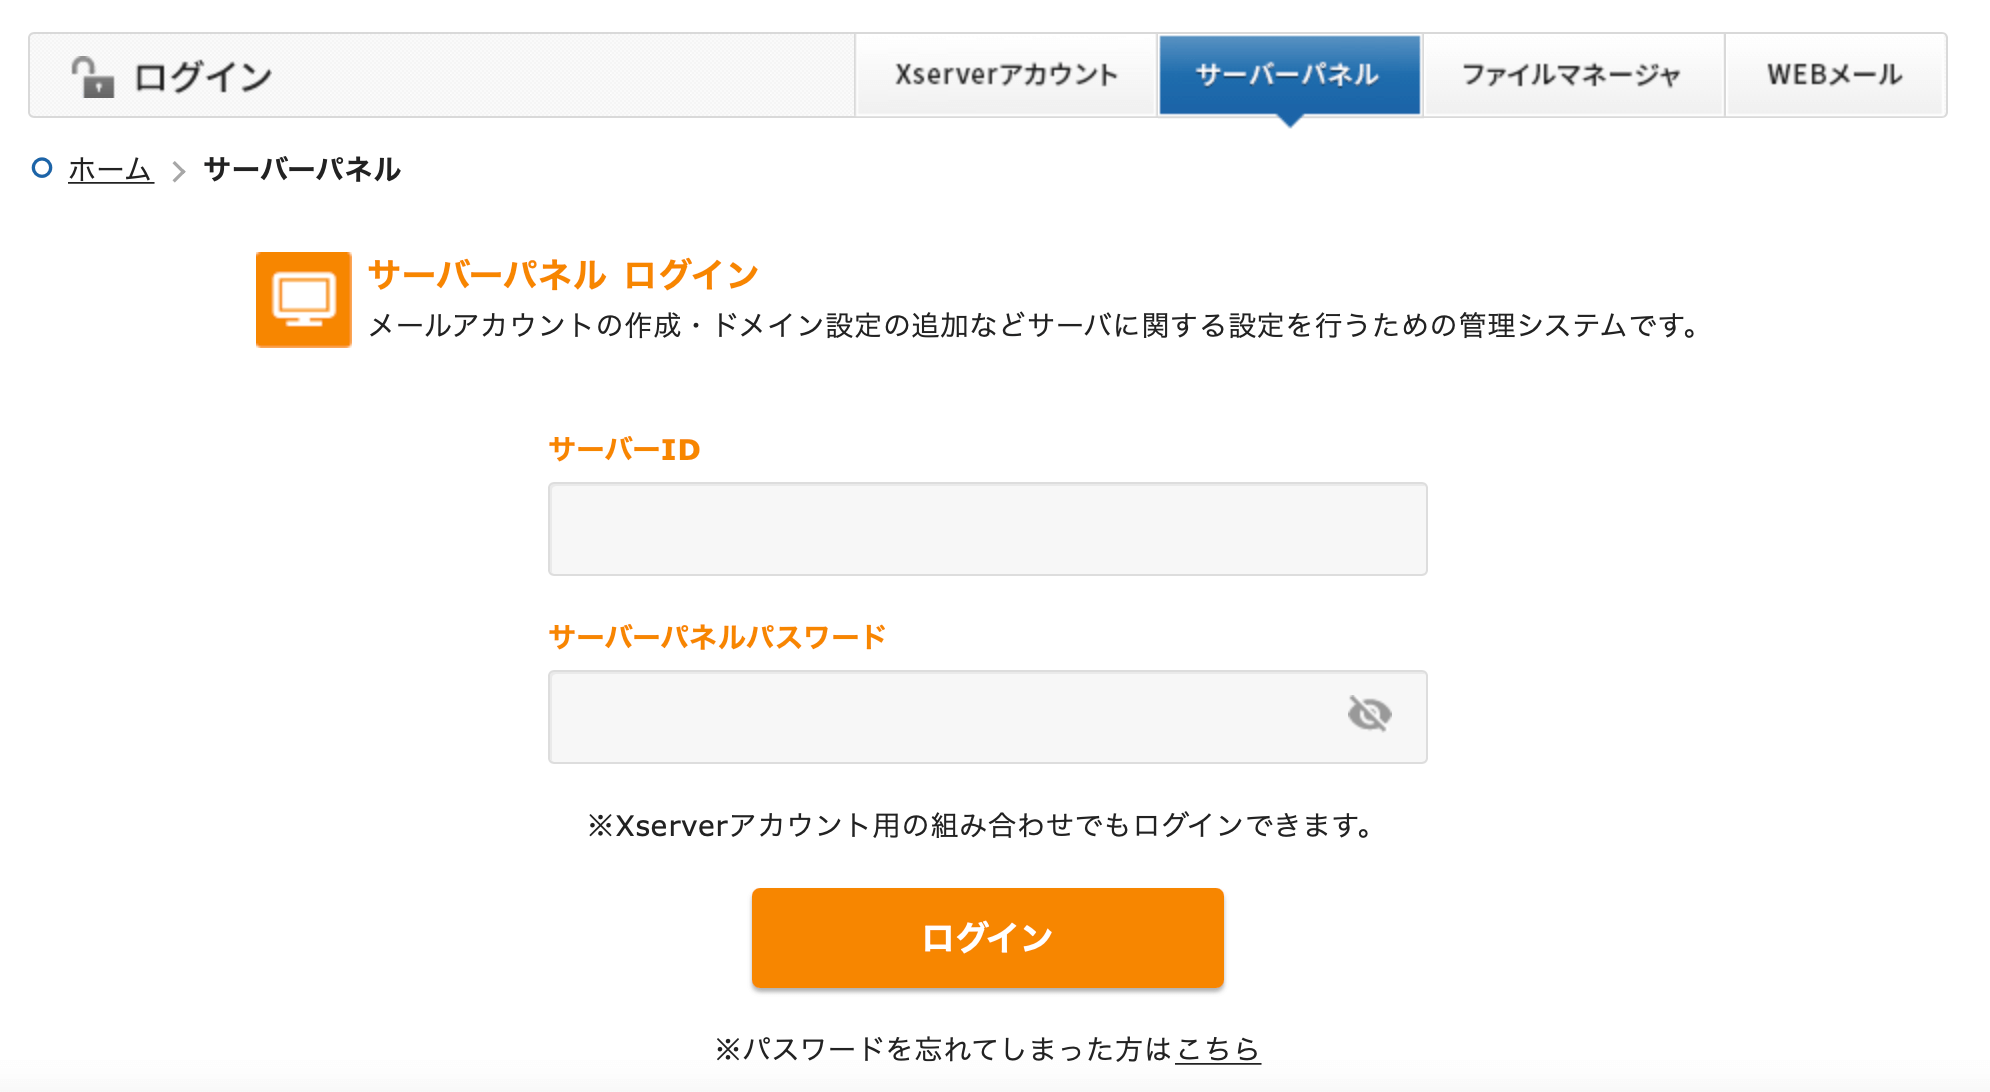Toggle password visibility with crossed-eye icon
The height and width of the screenshot is (1092, 1990).
click(1369, 714)
